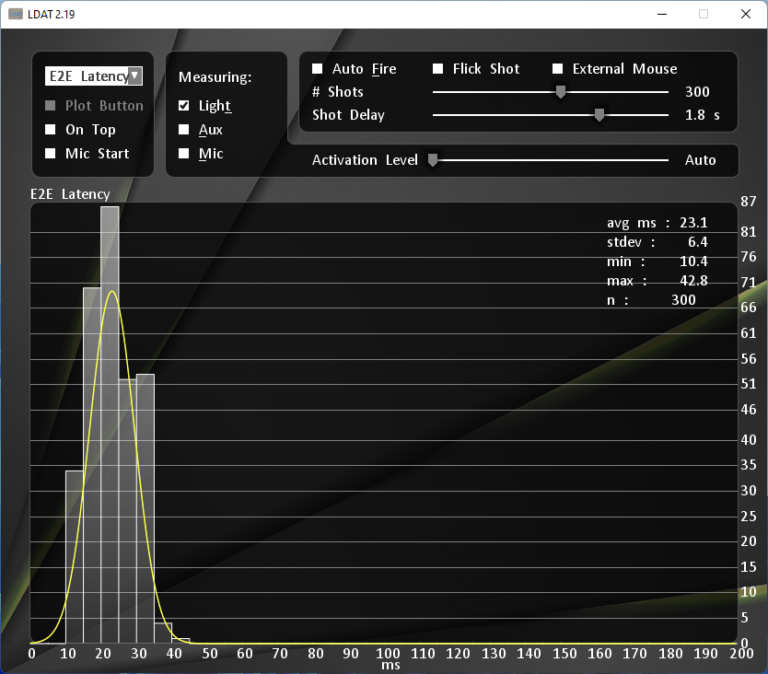The height and width of the screenshot is (674, 768).
Task: Minimize the LDAT window
Action: 662,14
